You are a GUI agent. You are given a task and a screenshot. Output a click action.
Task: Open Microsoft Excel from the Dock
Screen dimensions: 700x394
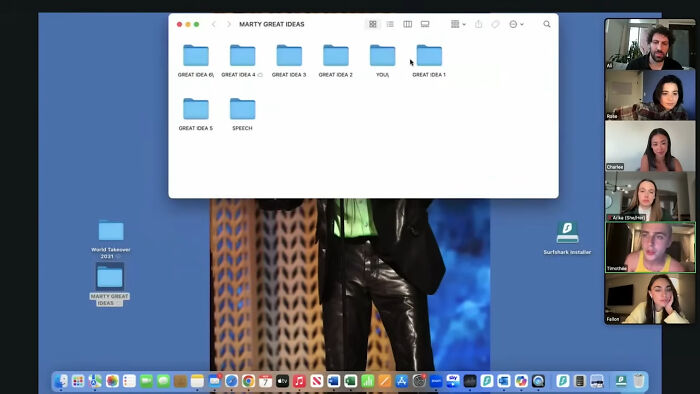point(350,381)
